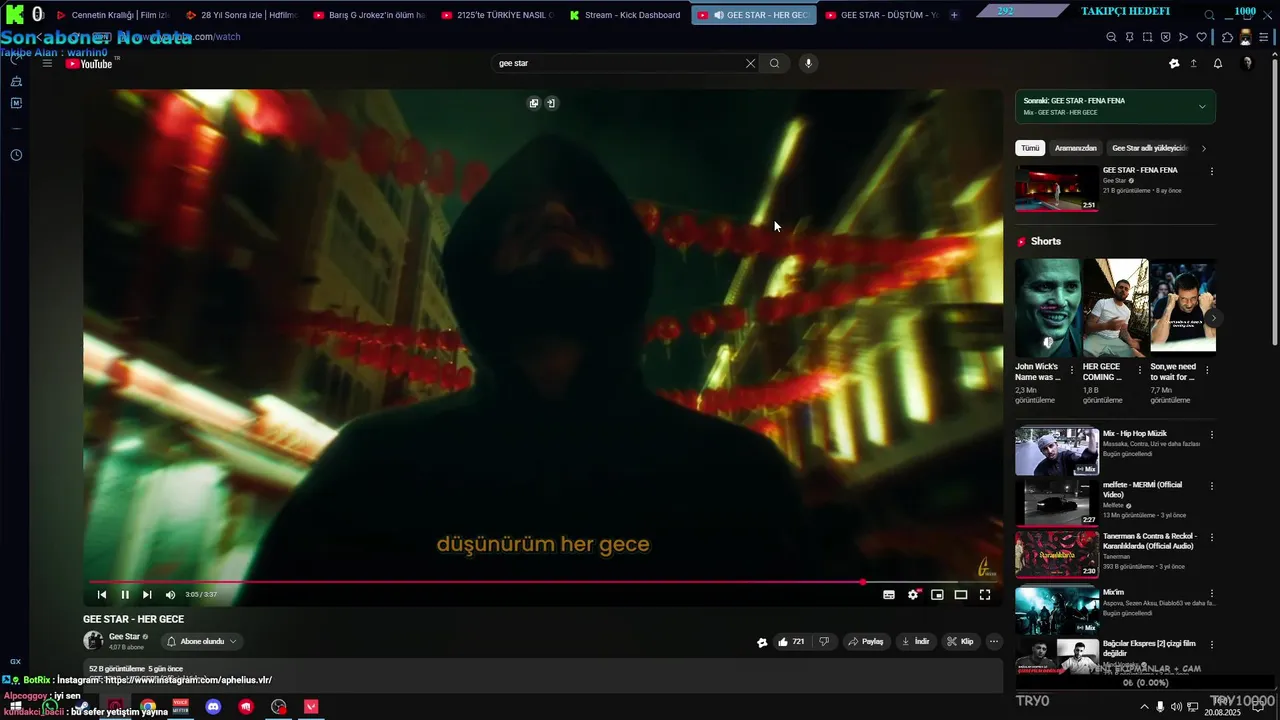Like the video with thumbs up
The image size is (1280, 720).
click(x=791, y=642)
